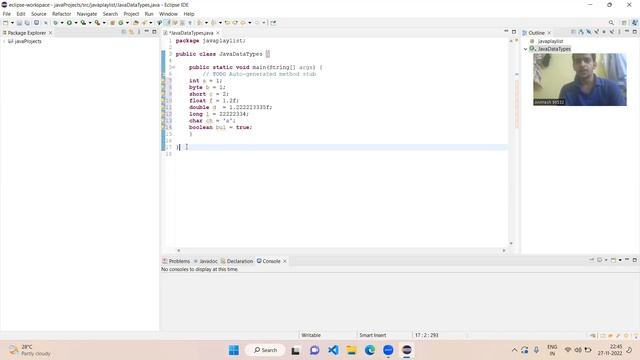Click the taskbar Search box
This screenshot has height=360, width=640.
pos(265,350)
